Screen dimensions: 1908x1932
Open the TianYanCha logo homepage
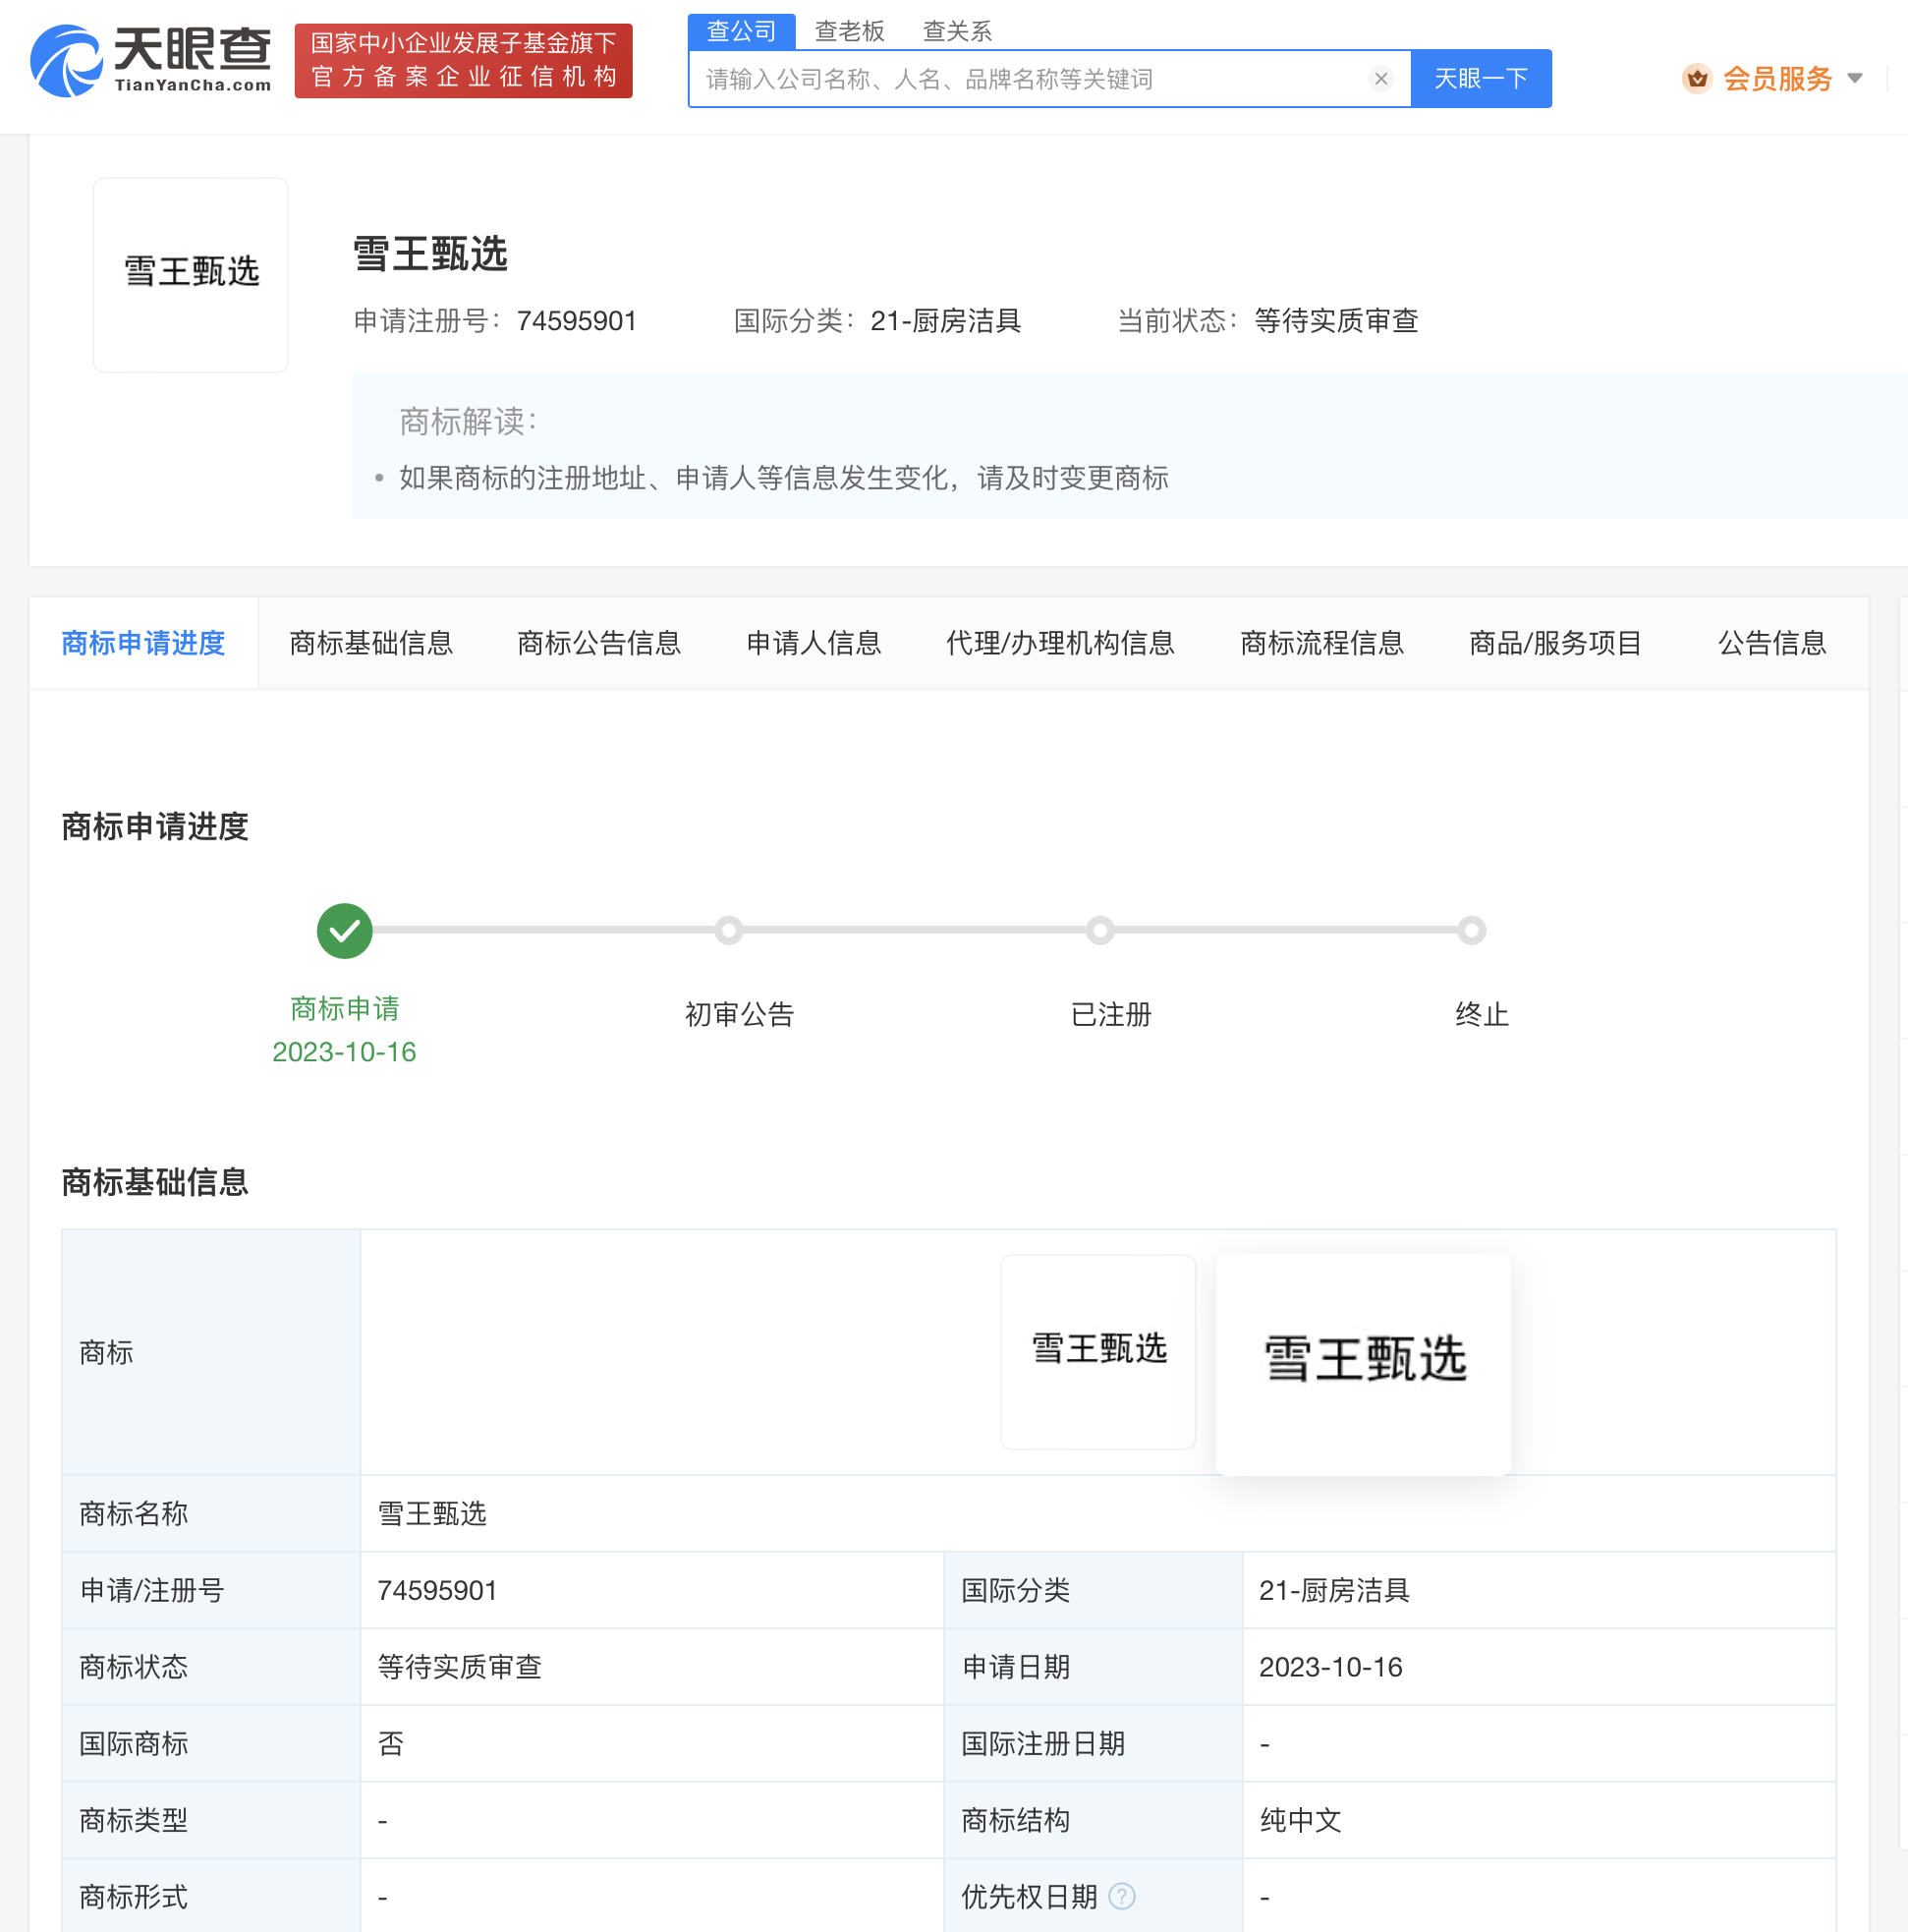click(x=152, y=61)
